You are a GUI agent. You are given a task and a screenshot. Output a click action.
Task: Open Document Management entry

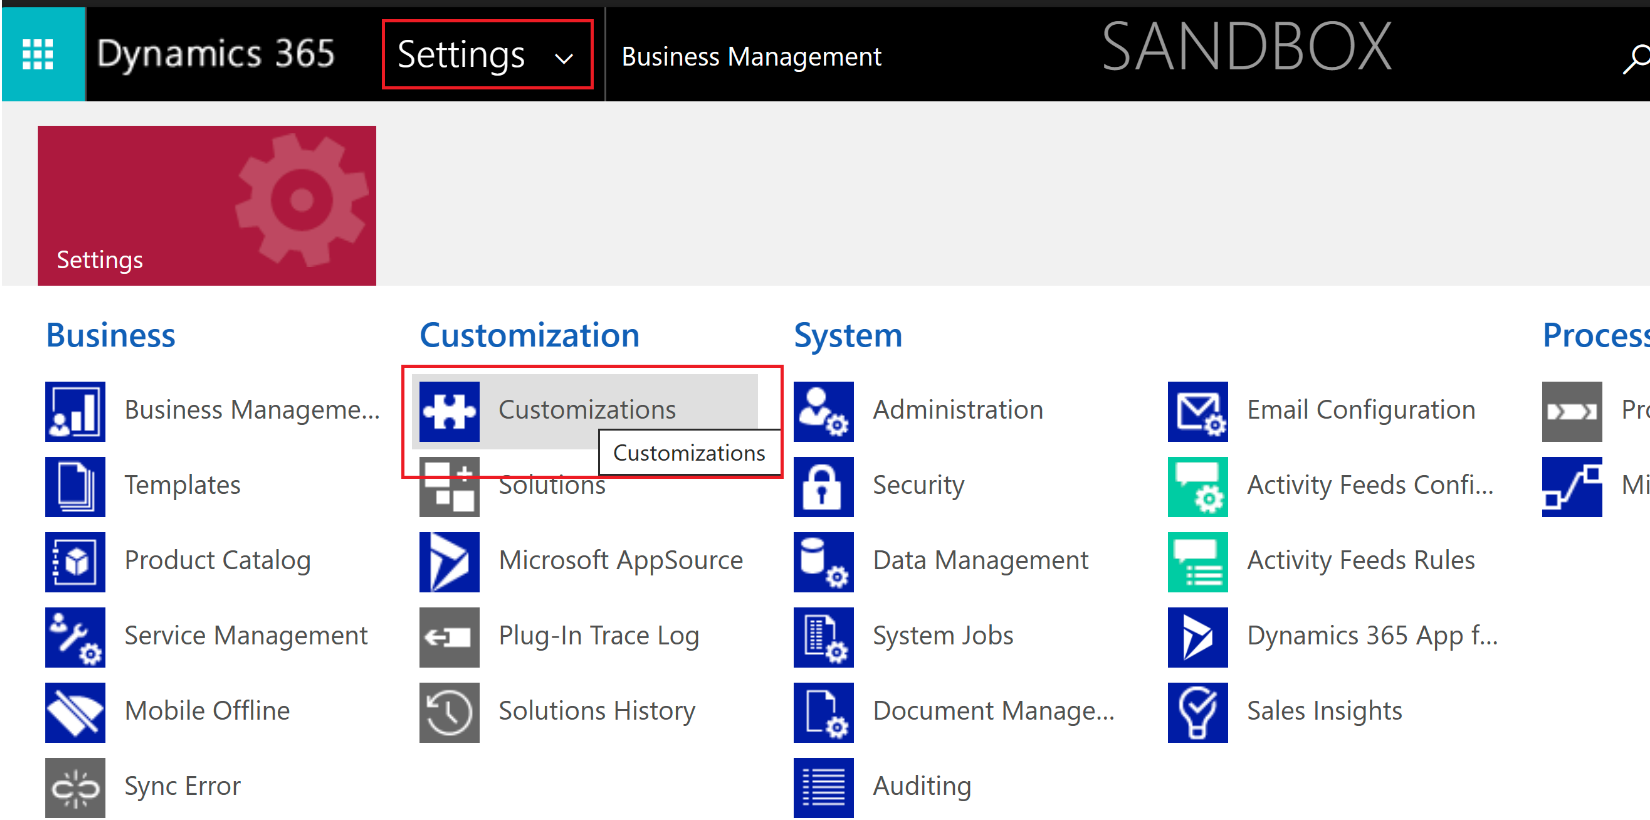[994, 710]
